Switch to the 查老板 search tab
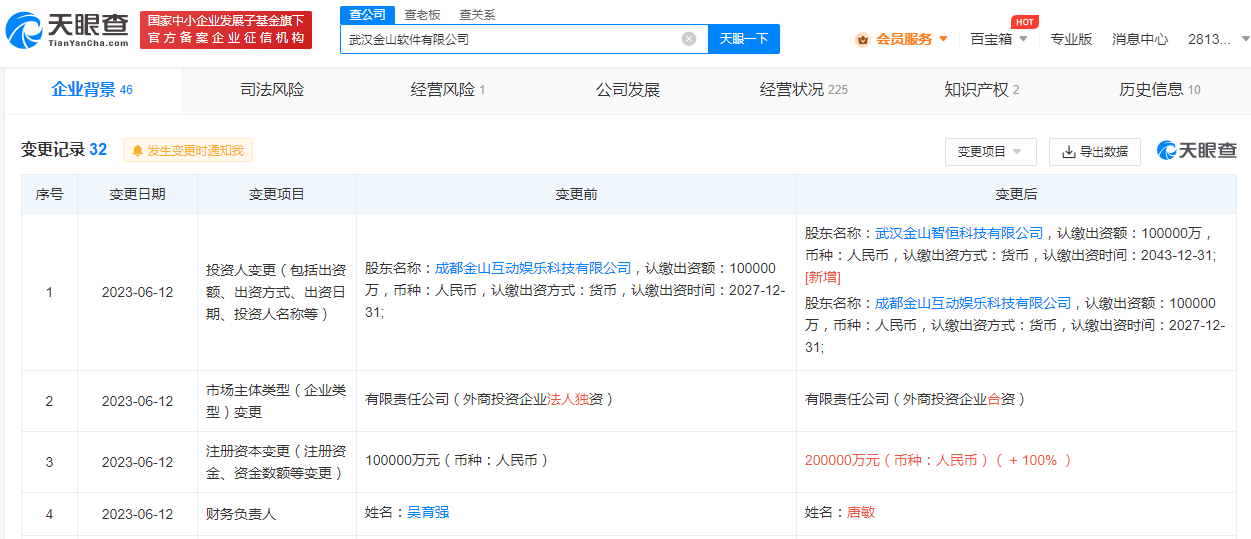Image resolution: width=1251 pixels, height=539 pixels. pos(422,15)
